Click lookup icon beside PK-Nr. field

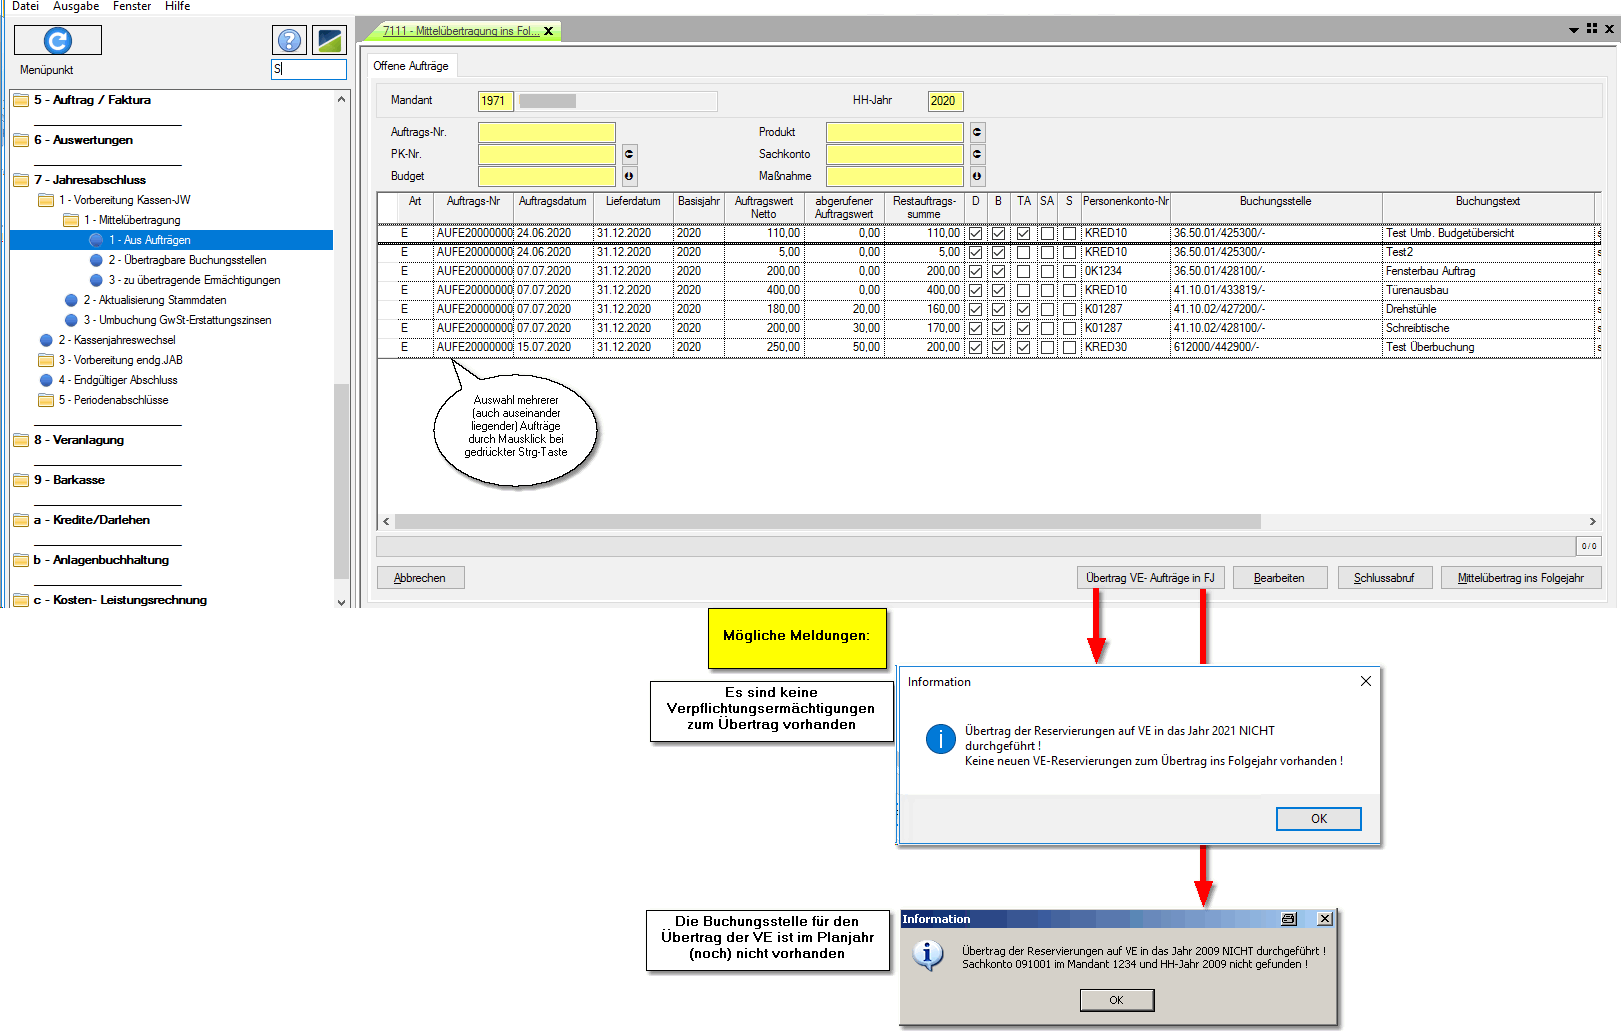pyautogui.click(x=629, y=154)
